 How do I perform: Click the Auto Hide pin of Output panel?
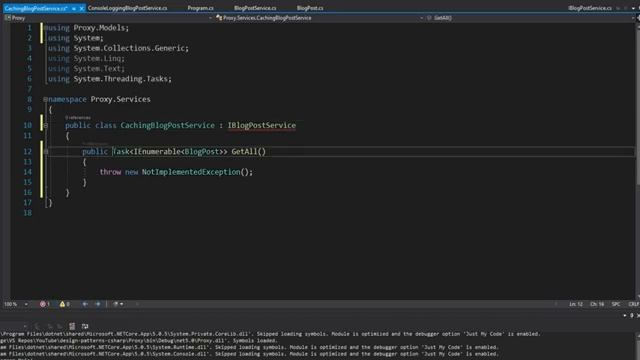[632, 315]
